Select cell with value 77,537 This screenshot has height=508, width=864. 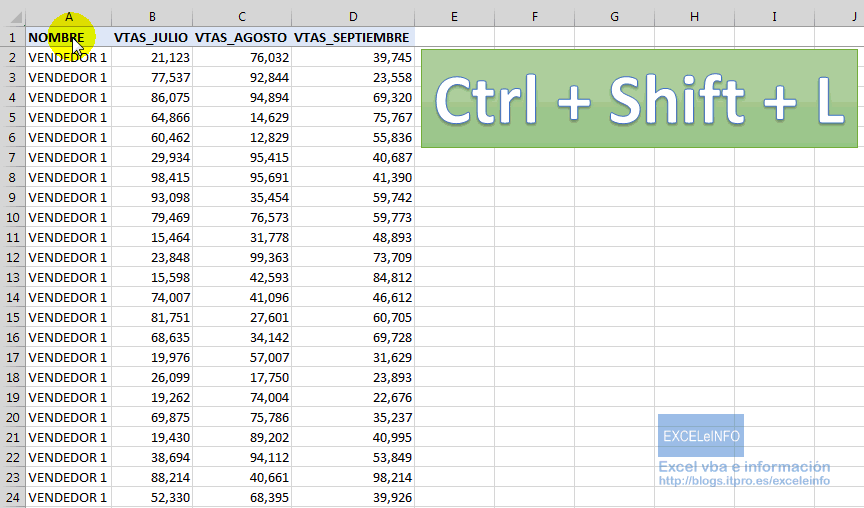tap(152, 78)
